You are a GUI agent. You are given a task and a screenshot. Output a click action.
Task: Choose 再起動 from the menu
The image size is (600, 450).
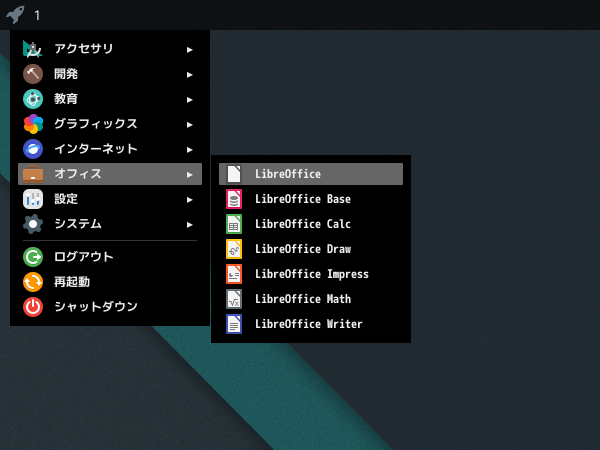pyautogui.click(x=110, y=282)
